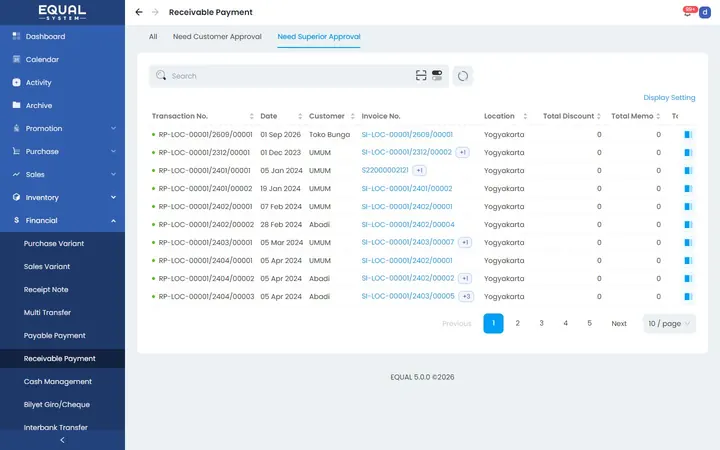
Task: Open detail icon for RP-LOC-00001/2402/00002
Action: click(688, 225)
